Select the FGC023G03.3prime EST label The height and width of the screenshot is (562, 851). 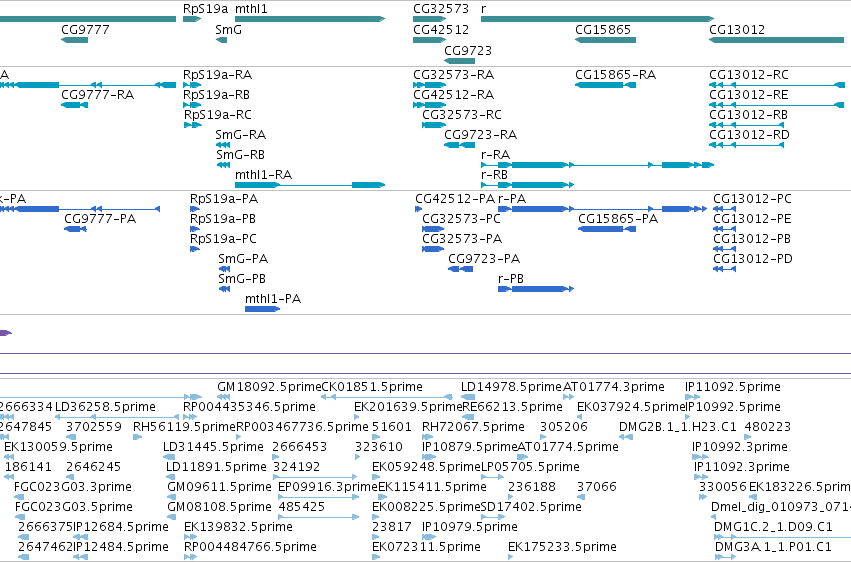pyautogui.click(x=73, y=488)
